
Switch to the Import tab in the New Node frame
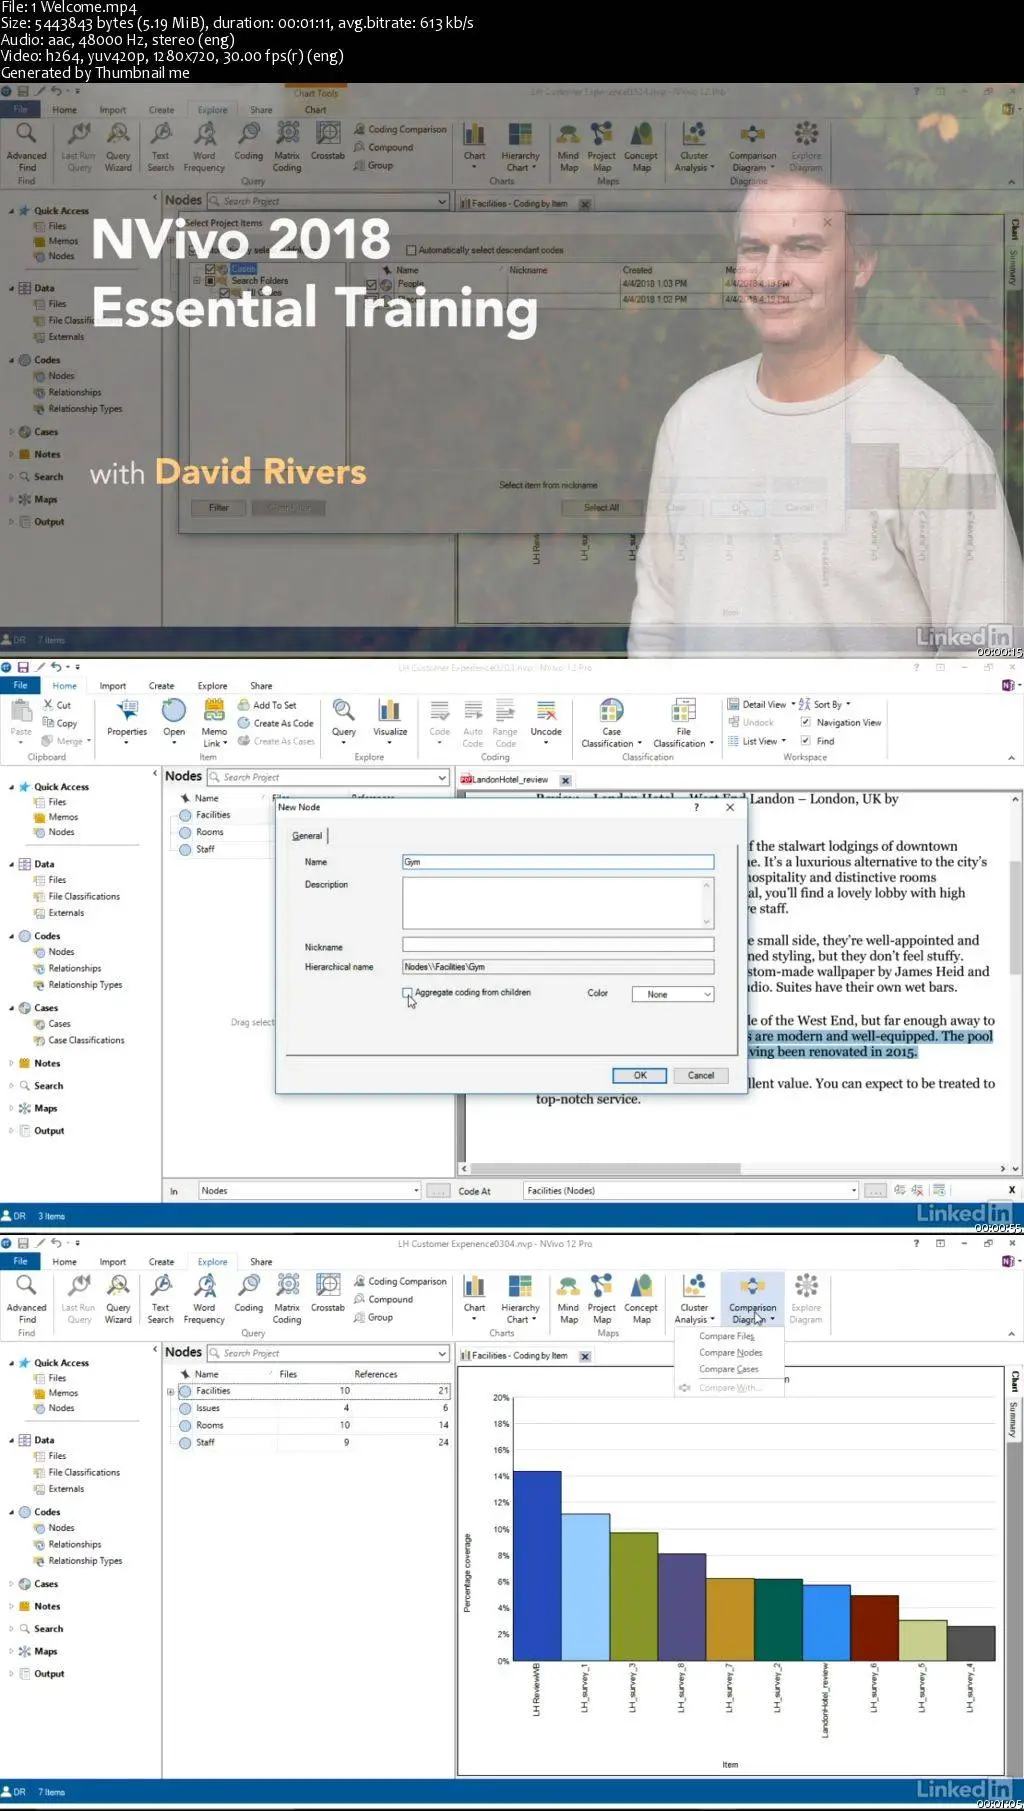tap(113, 686)
